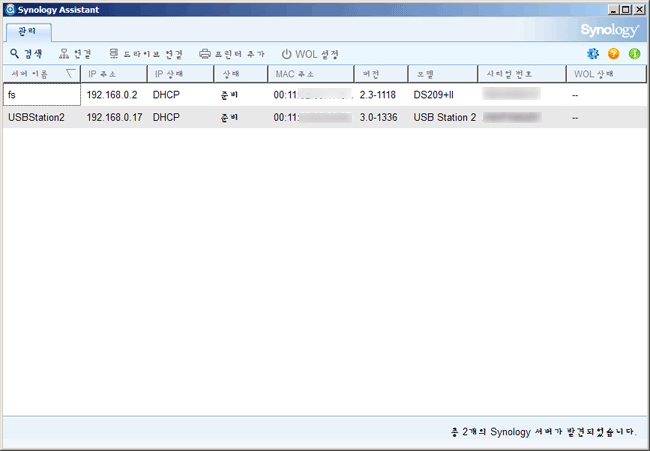Sort by the 버전 column header

click(x=381, y=74)
